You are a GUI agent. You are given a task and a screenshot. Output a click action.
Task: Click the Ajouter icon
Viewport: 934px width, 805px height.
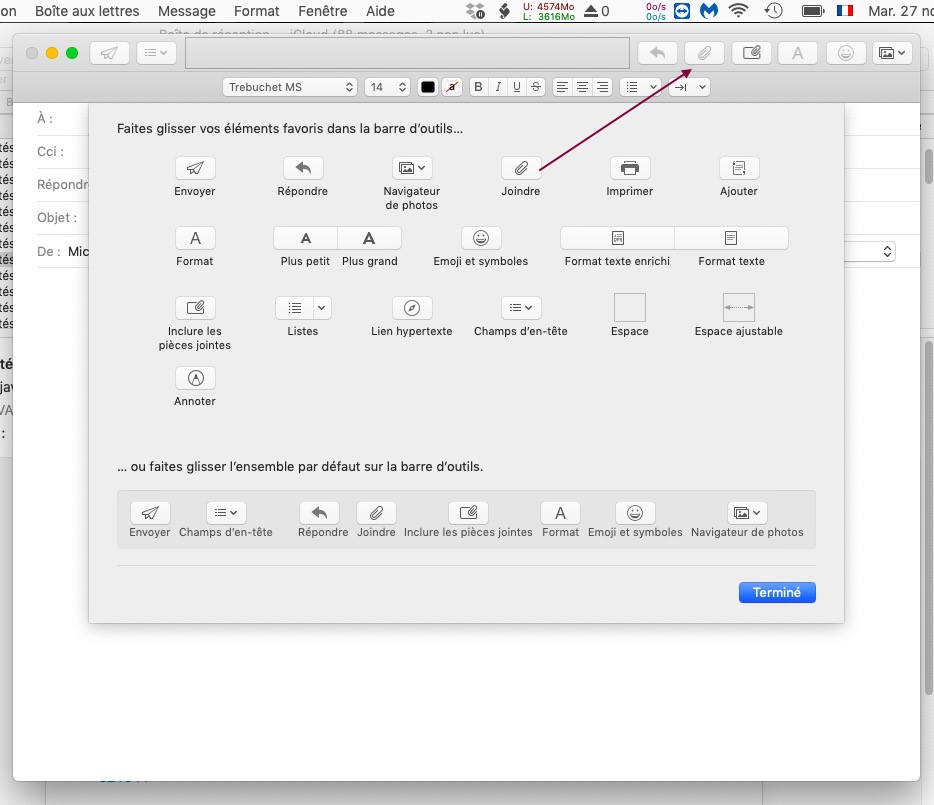pos(739,168)
